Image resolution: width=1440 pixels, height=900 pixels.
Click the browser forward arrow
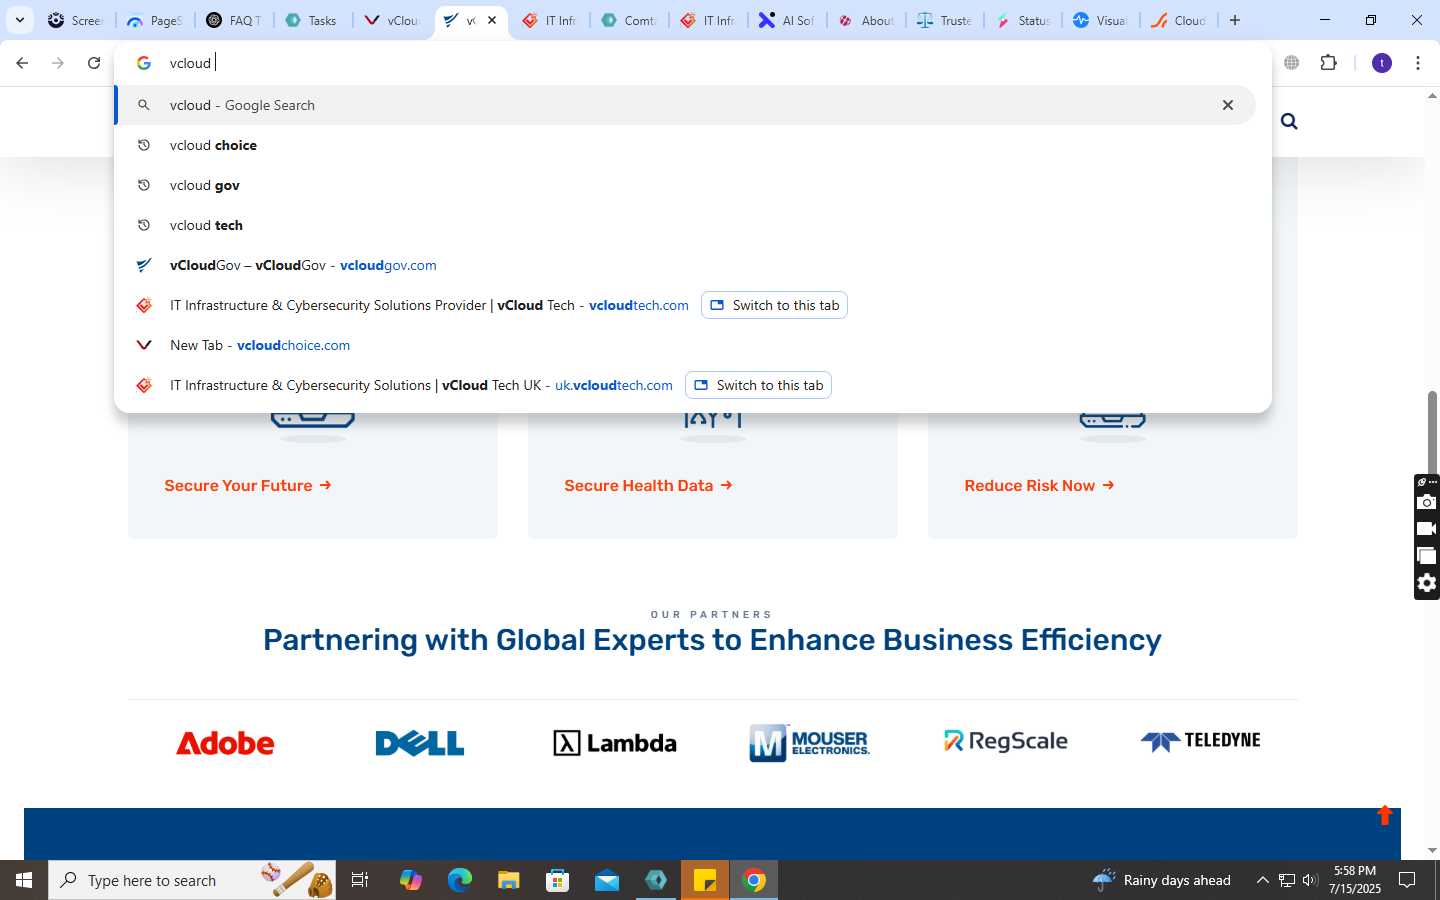tap(58, 63)
